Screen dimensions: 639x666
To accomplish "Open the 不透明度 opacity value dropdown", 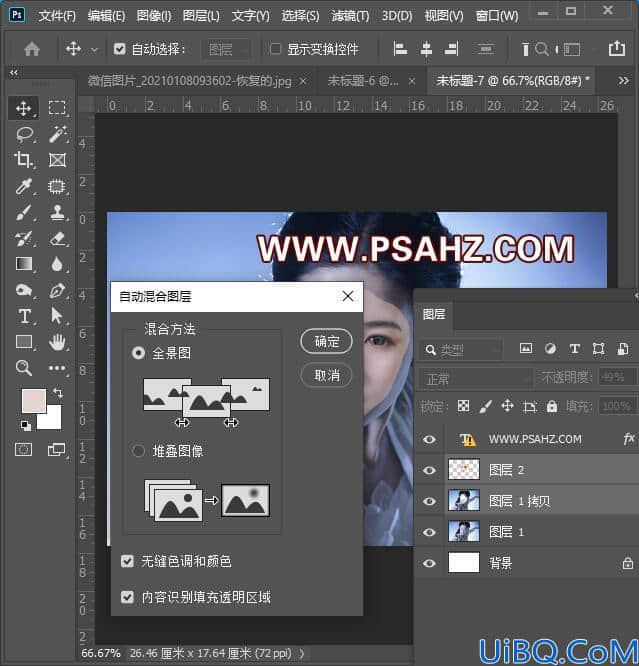I will tap(617, 377).
